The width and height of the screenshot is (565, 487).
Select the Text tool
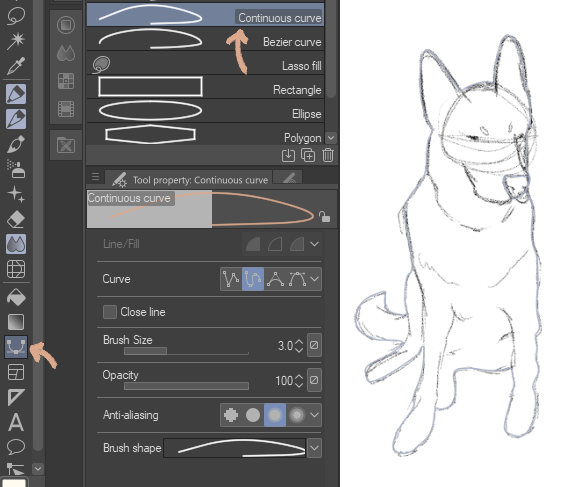point(16,422)
